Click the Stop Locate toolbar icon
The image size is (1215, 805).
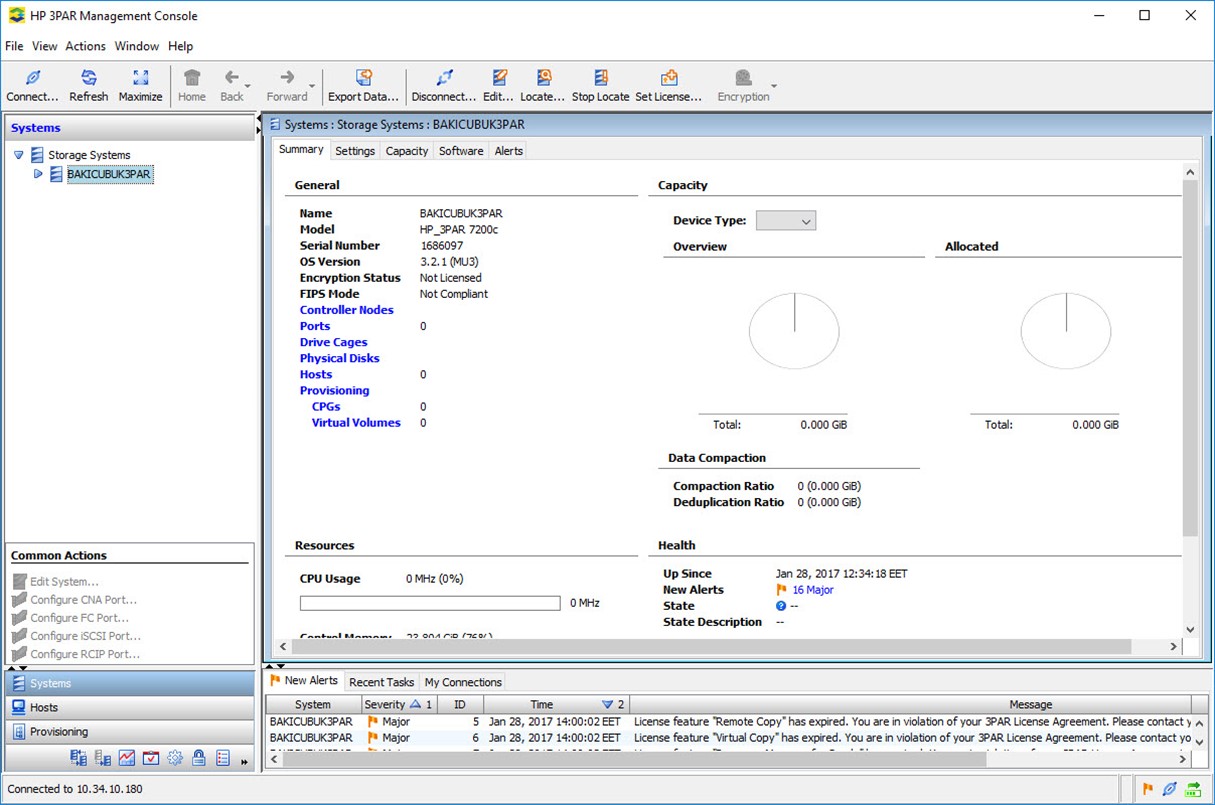[601, 78]
